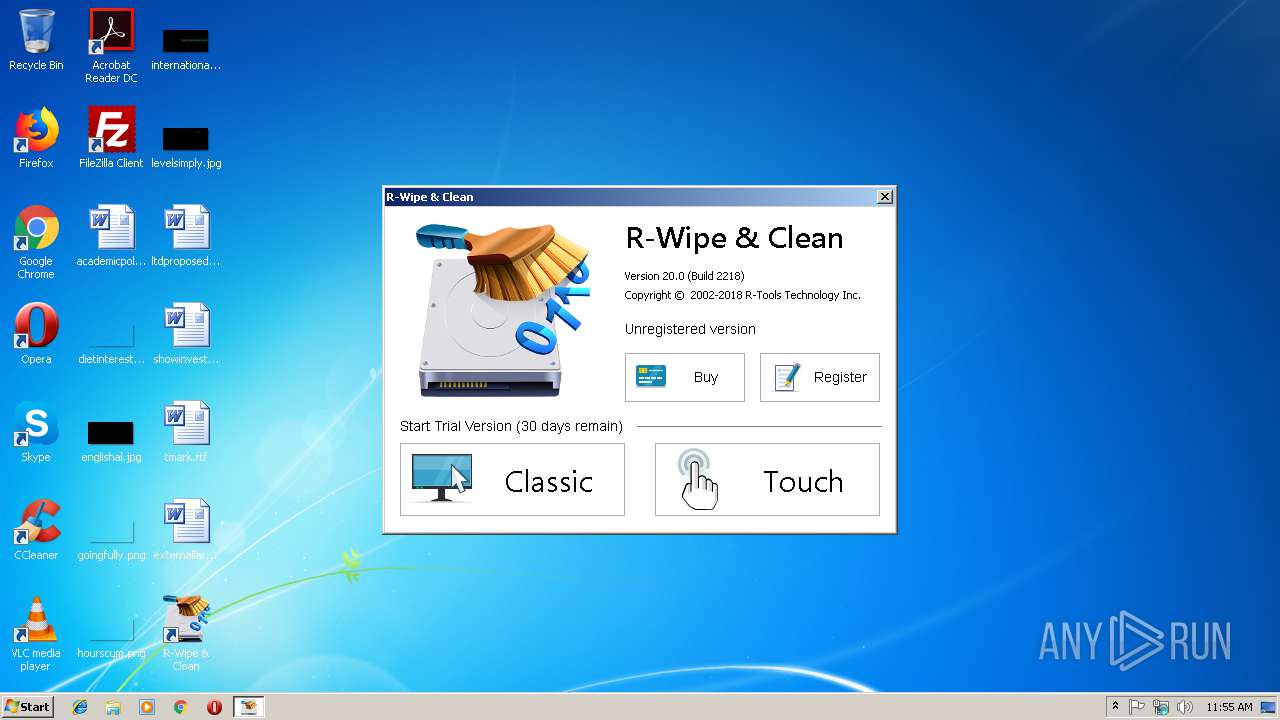The height and width of the screenshot is (720, 1280).
Task: Open R-Wipe & Clean desktop shortcut
Action: point(186,634)
